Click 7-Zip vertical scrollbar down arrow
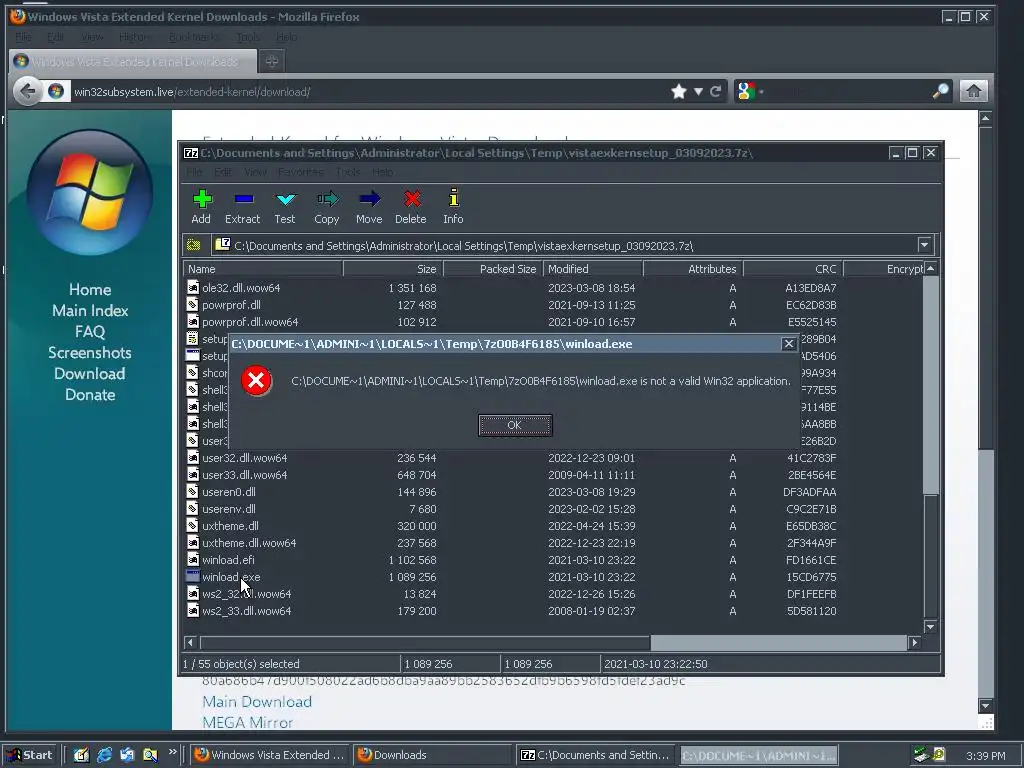 (931, 627)
